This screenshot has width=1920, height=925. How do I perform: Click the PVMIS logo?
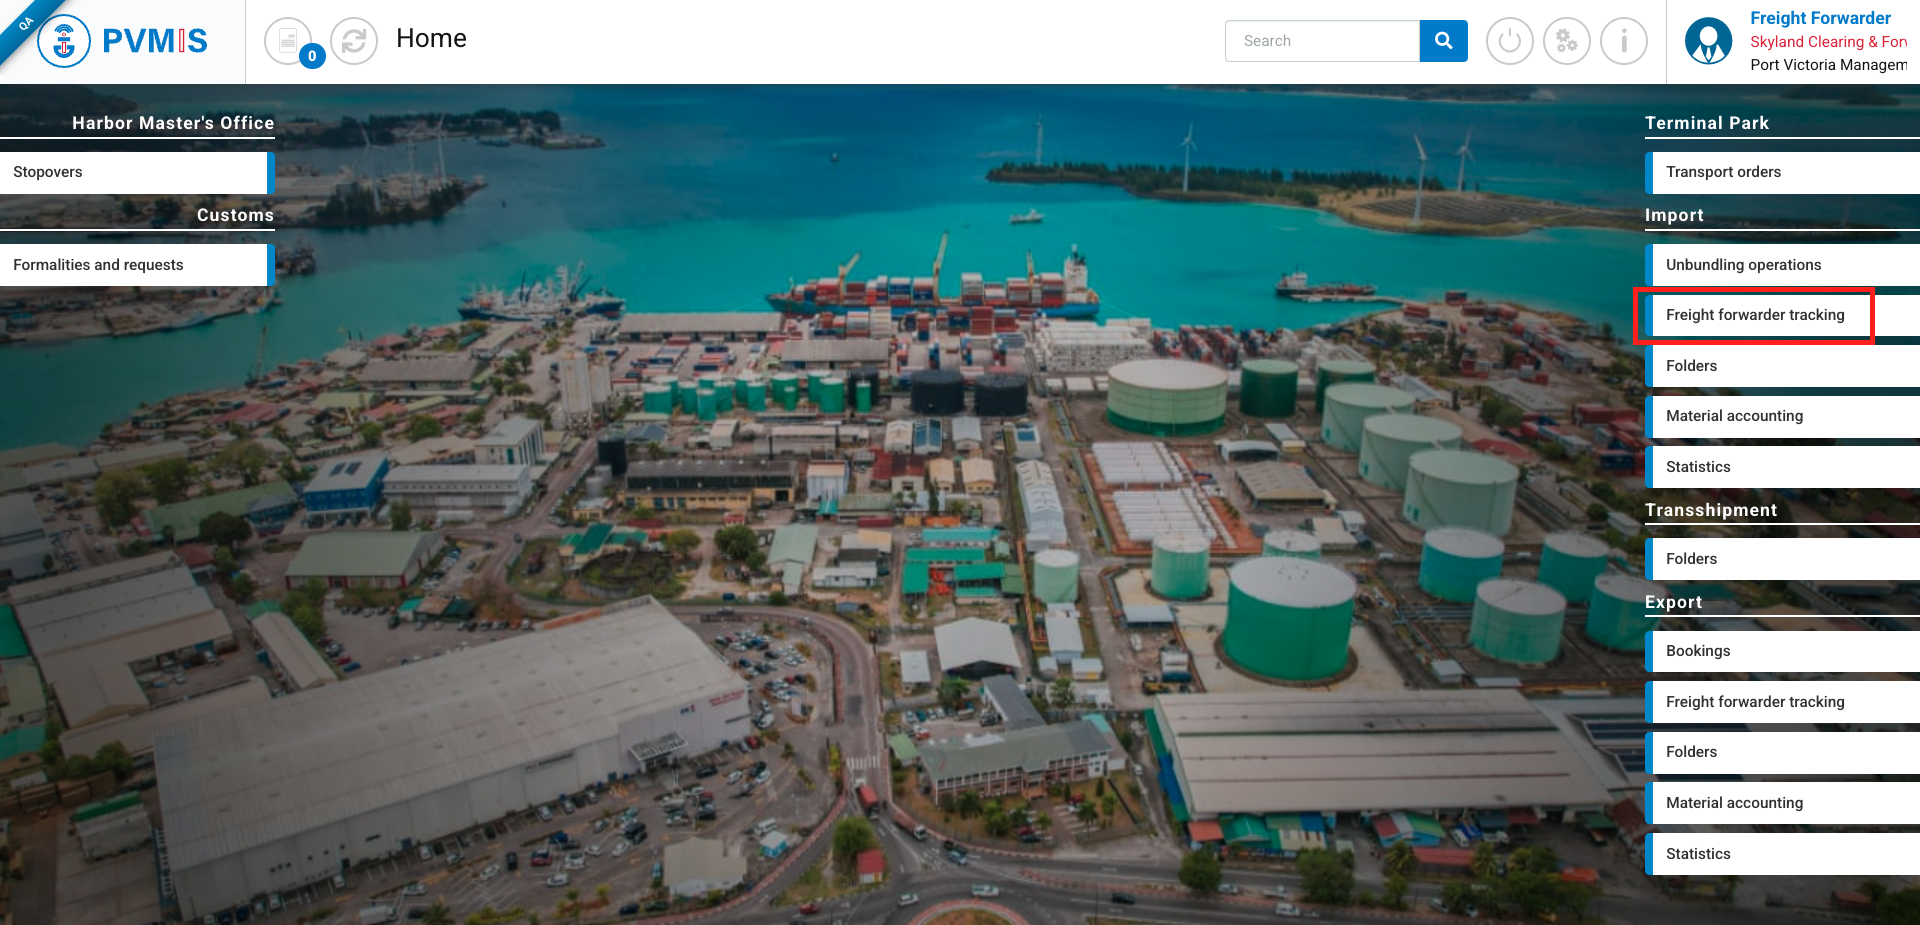tap(123, 41)
